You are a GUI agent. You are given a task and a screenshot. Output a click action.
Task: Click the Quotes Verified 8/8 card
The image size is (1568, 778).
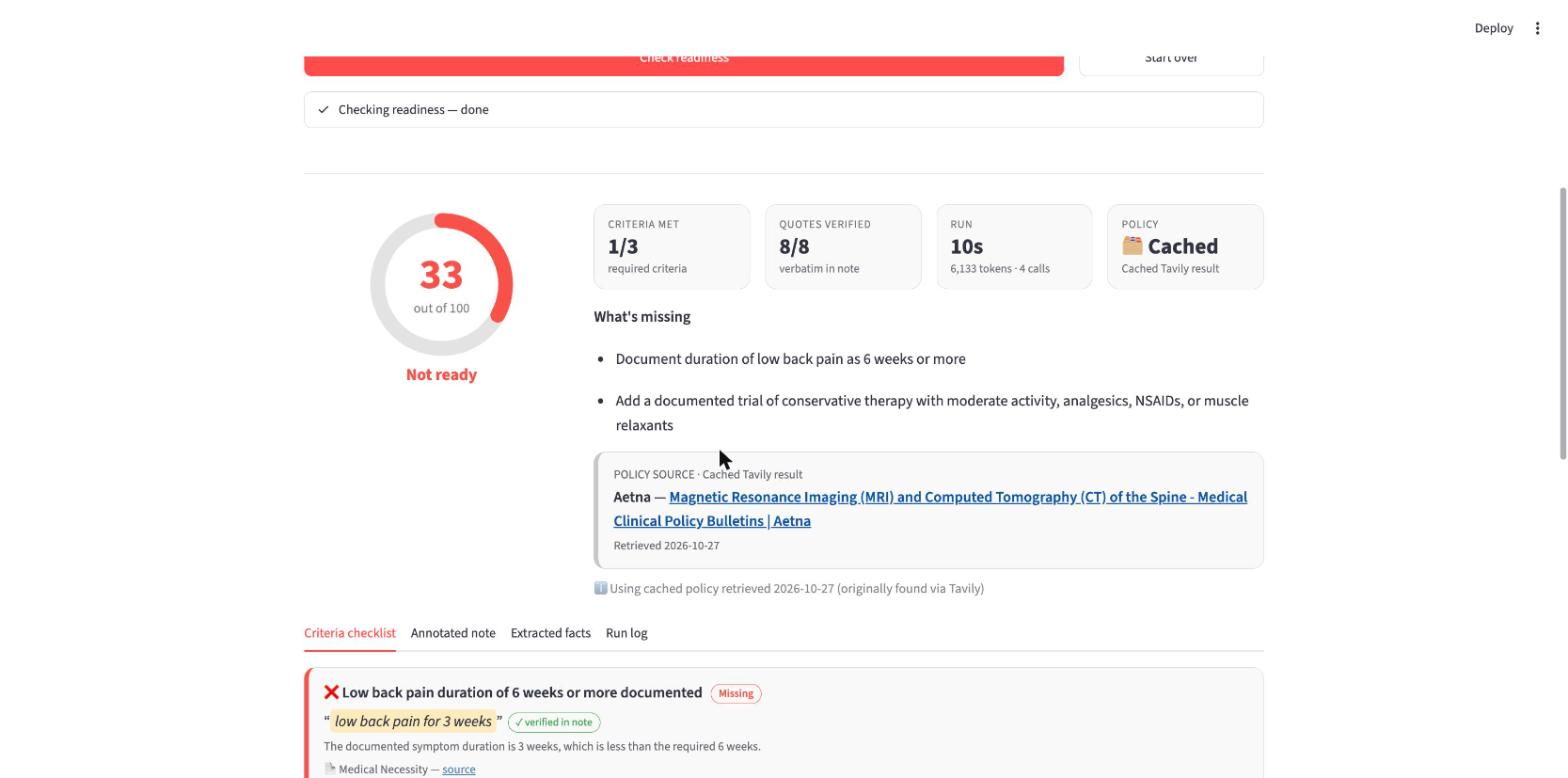[843, 247]
